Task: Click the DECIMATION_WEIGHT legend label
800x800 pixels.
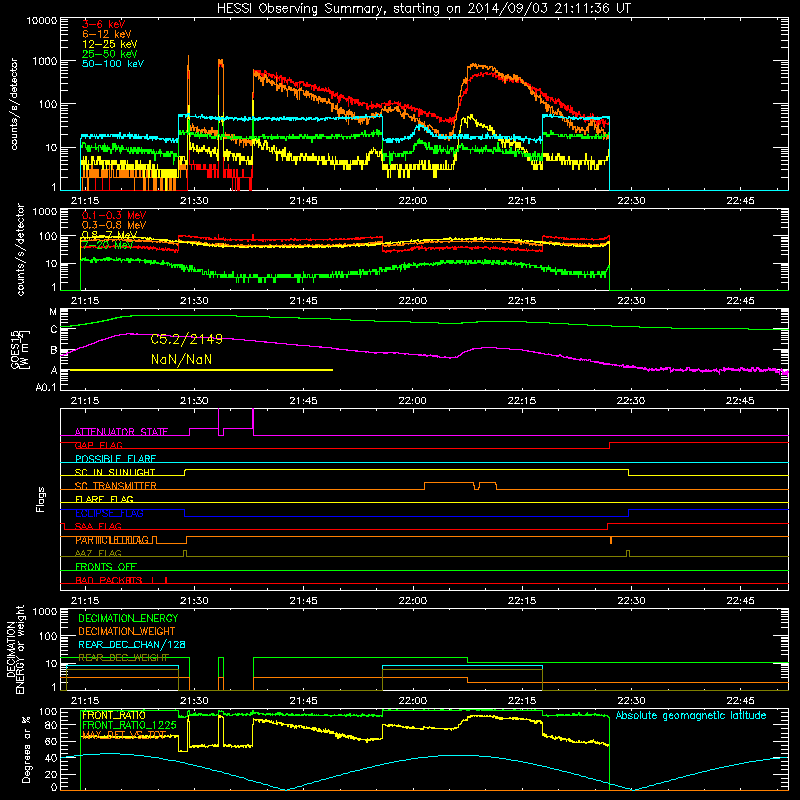Action: coord(127,632)
